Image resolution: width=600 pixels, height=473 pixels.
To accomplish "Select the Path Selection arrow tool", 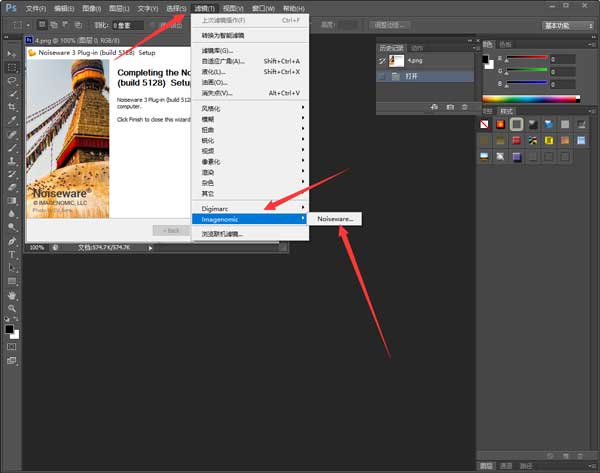I will pos(12,267).
